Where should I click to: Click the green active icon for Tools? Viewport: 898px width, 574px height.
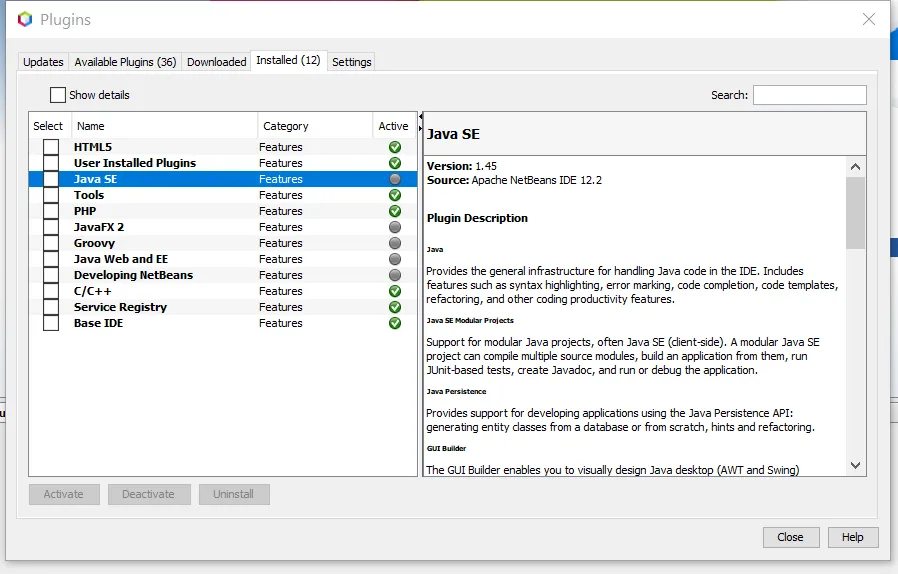pyautogui.click(x=395, y=195)
